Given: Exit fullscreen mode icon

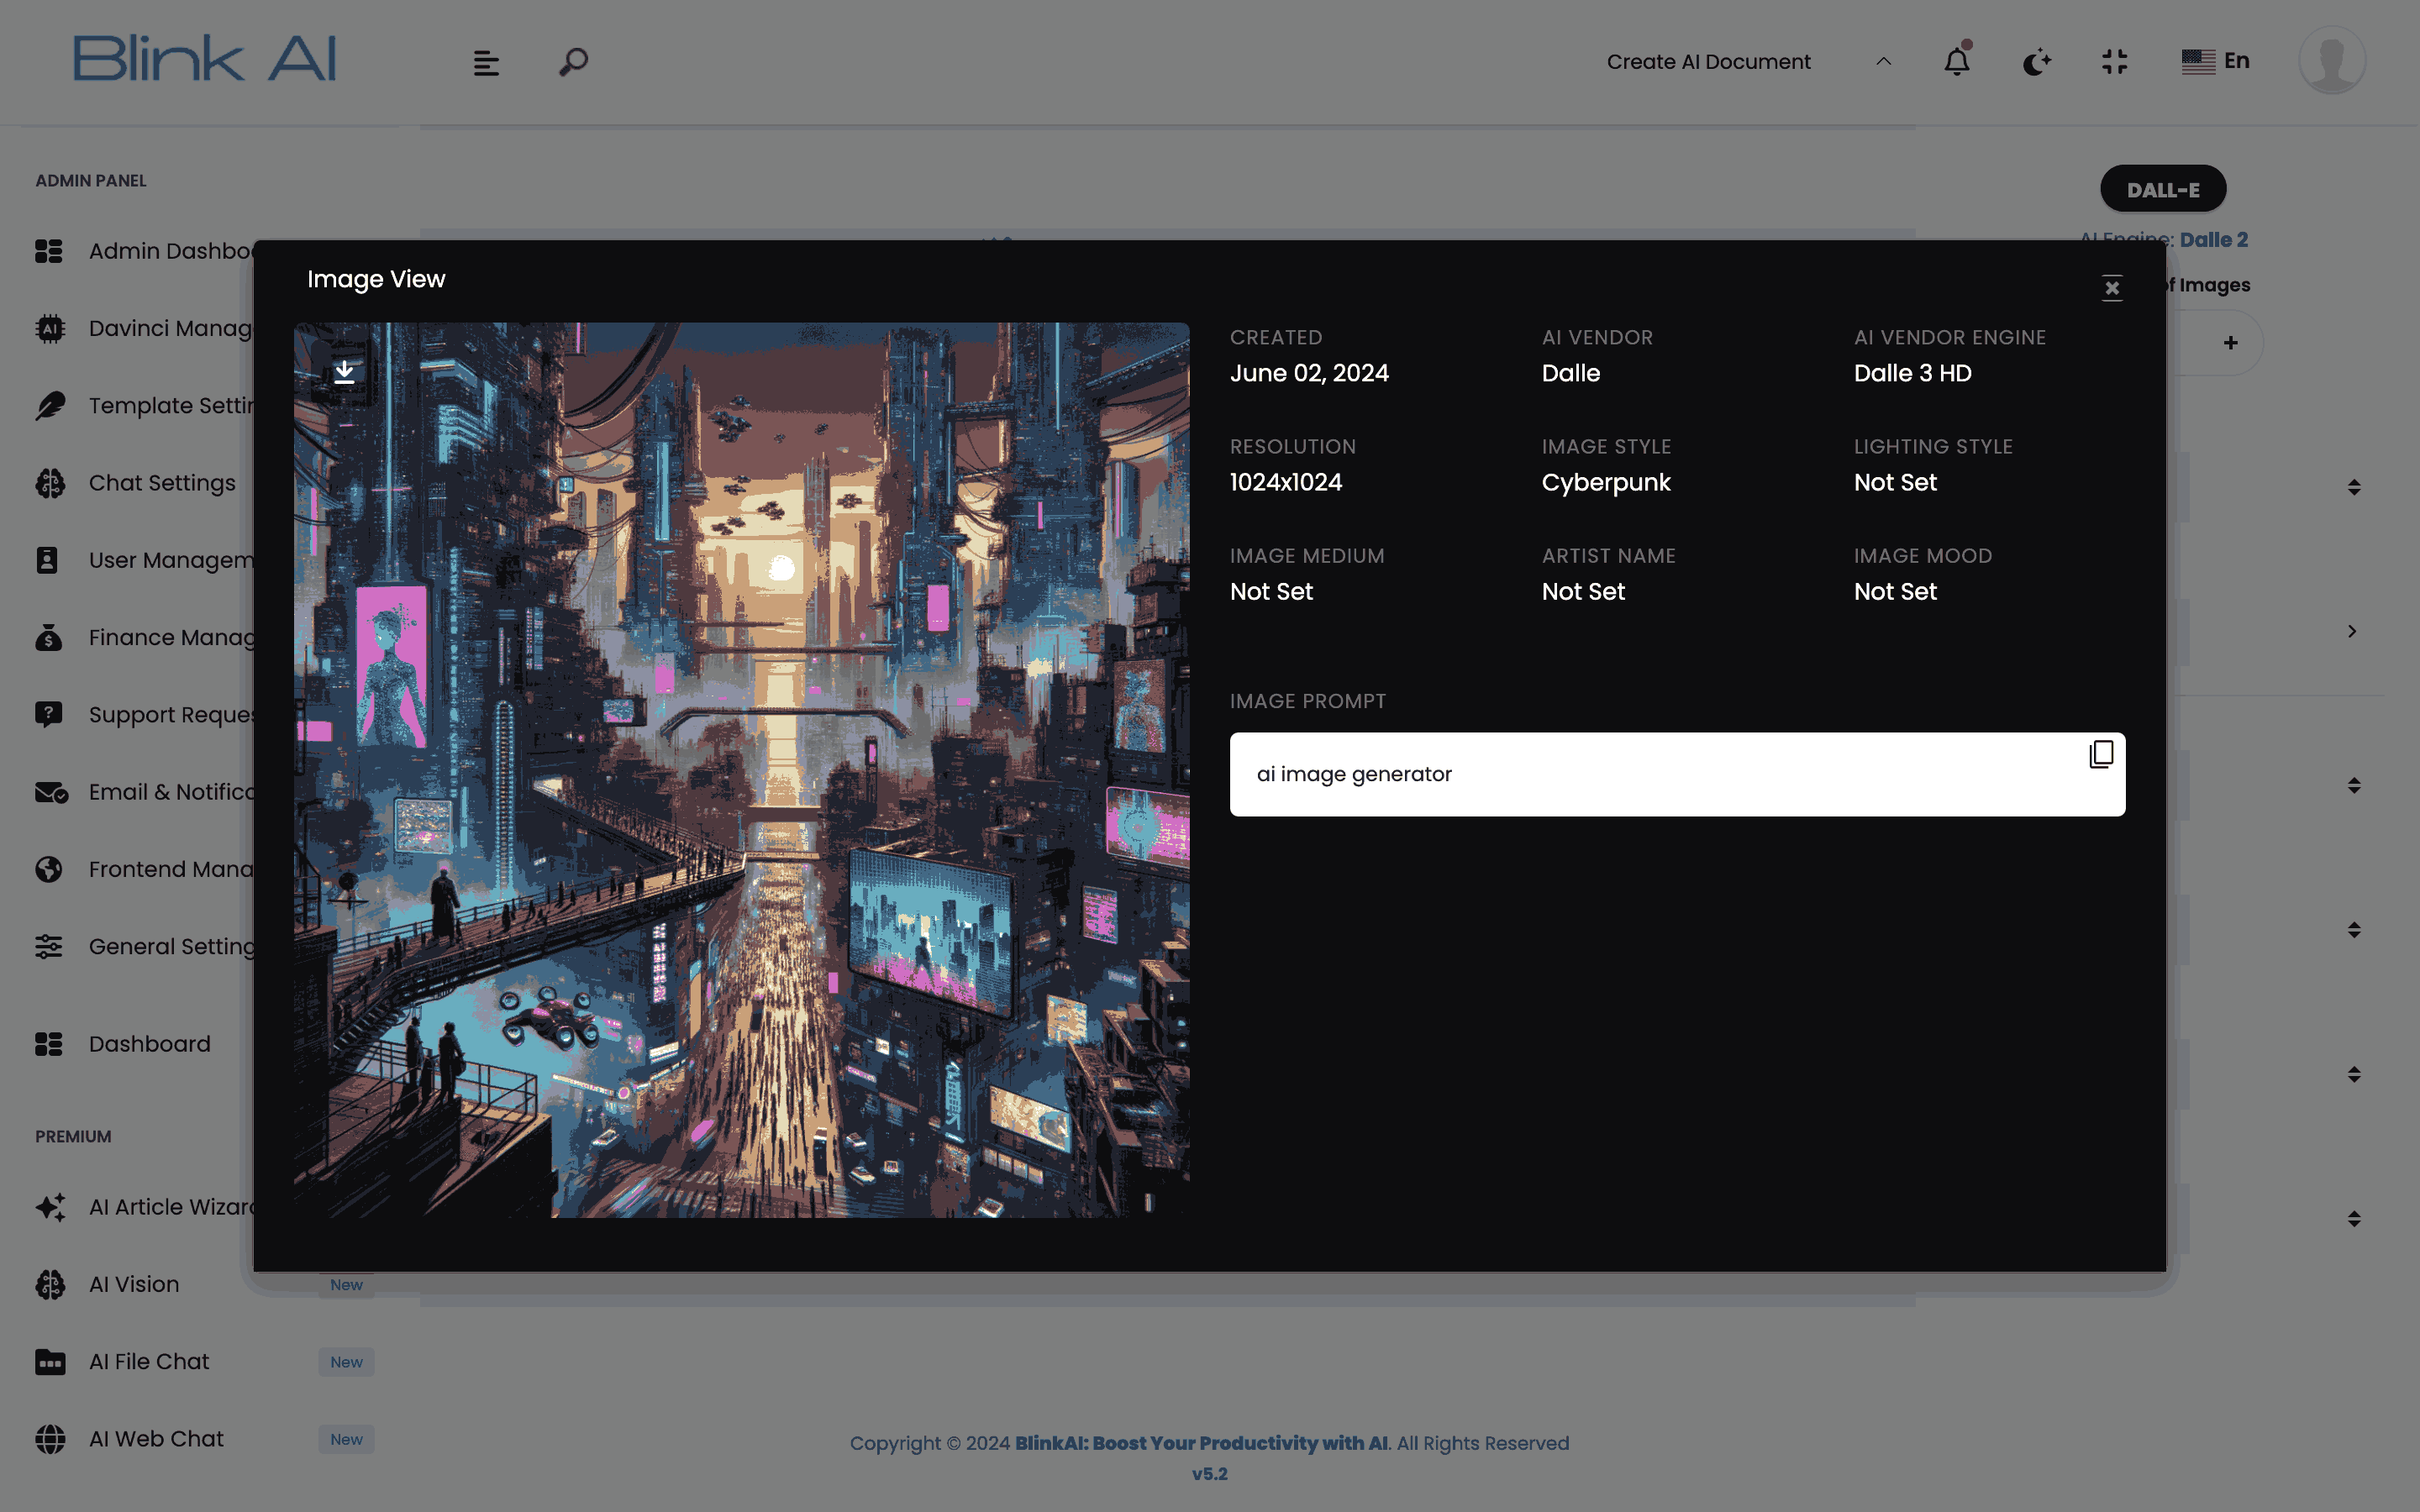Looking at the screenshot, I should pos(2114,62).
